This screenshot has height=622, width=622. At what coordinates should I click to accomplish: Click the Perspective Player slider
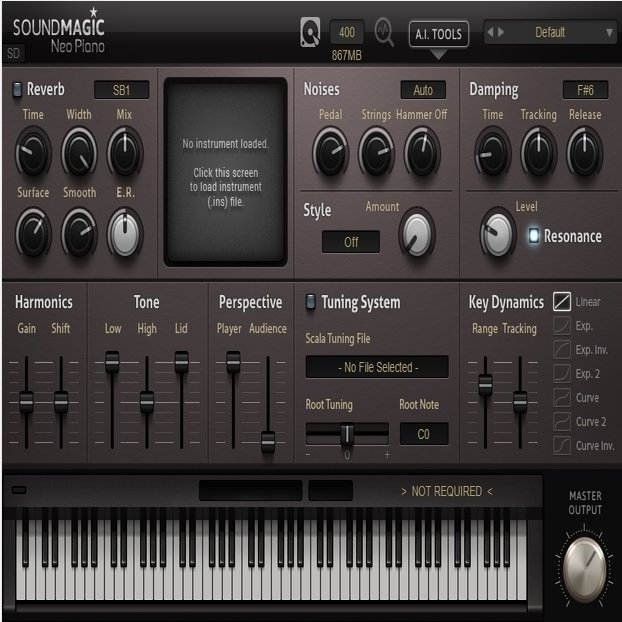point(233,361)
